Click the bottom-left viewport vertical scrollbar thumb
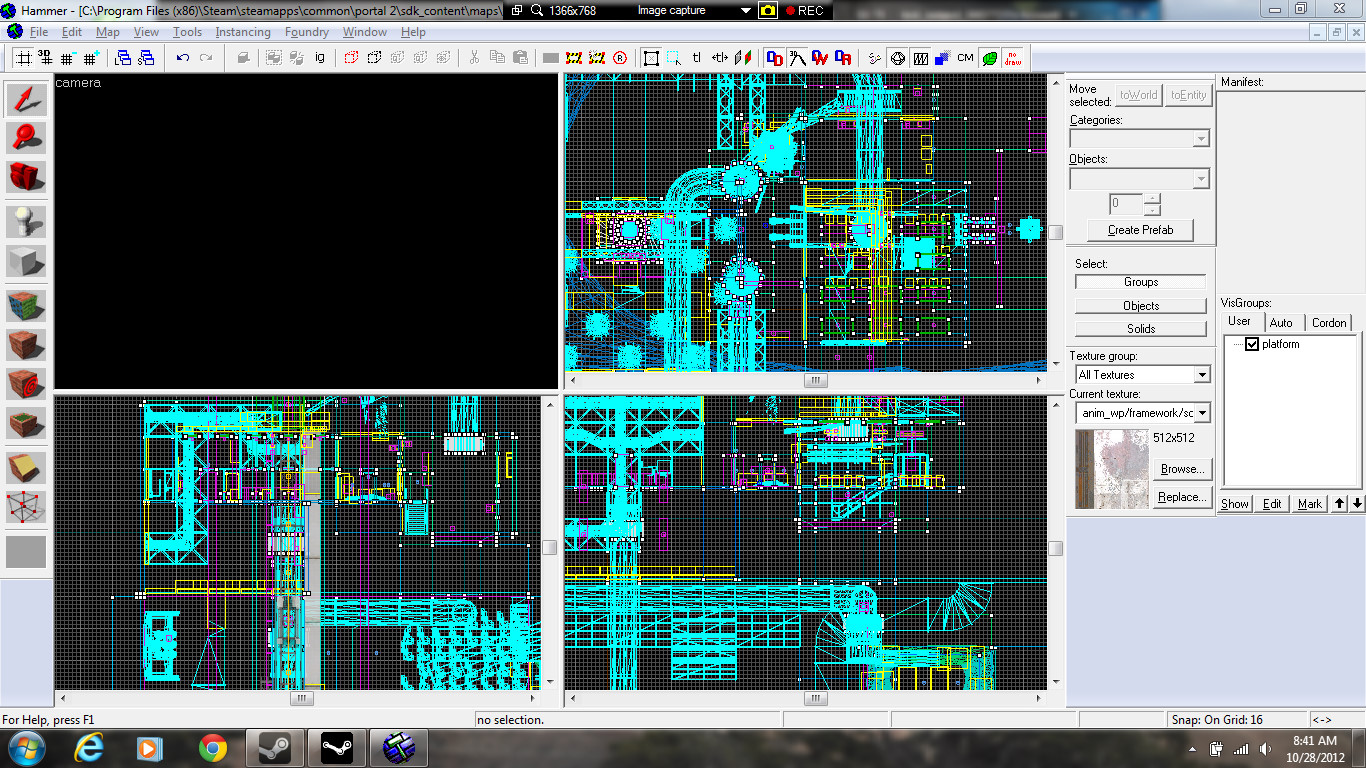The width and height of the screenshot is (1366, 768). tap(549, 547)
